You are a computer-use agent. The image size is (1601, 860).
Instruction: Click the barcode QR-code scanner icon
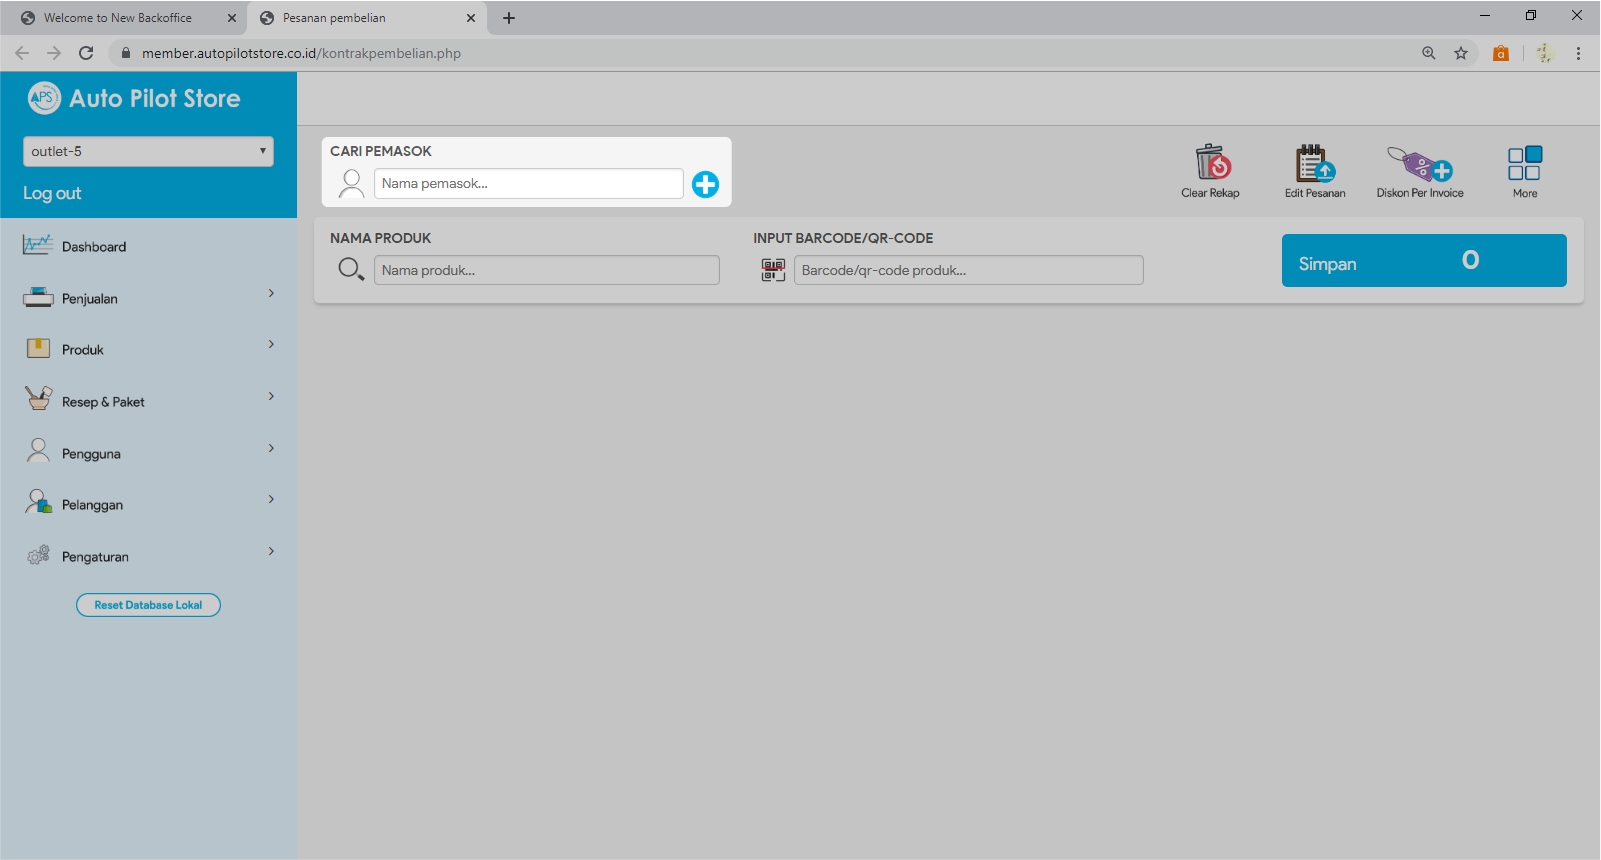[773, 270]
